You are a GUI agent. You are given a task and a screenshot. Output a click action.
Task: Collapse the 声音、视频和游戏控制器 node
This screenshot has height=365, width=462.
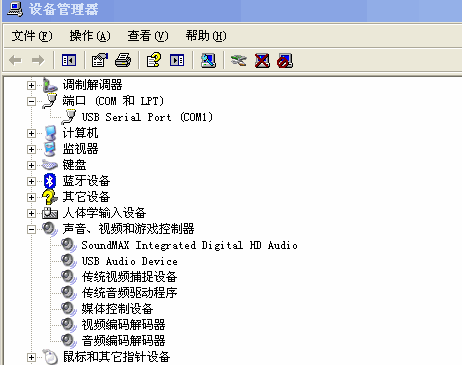31,229
